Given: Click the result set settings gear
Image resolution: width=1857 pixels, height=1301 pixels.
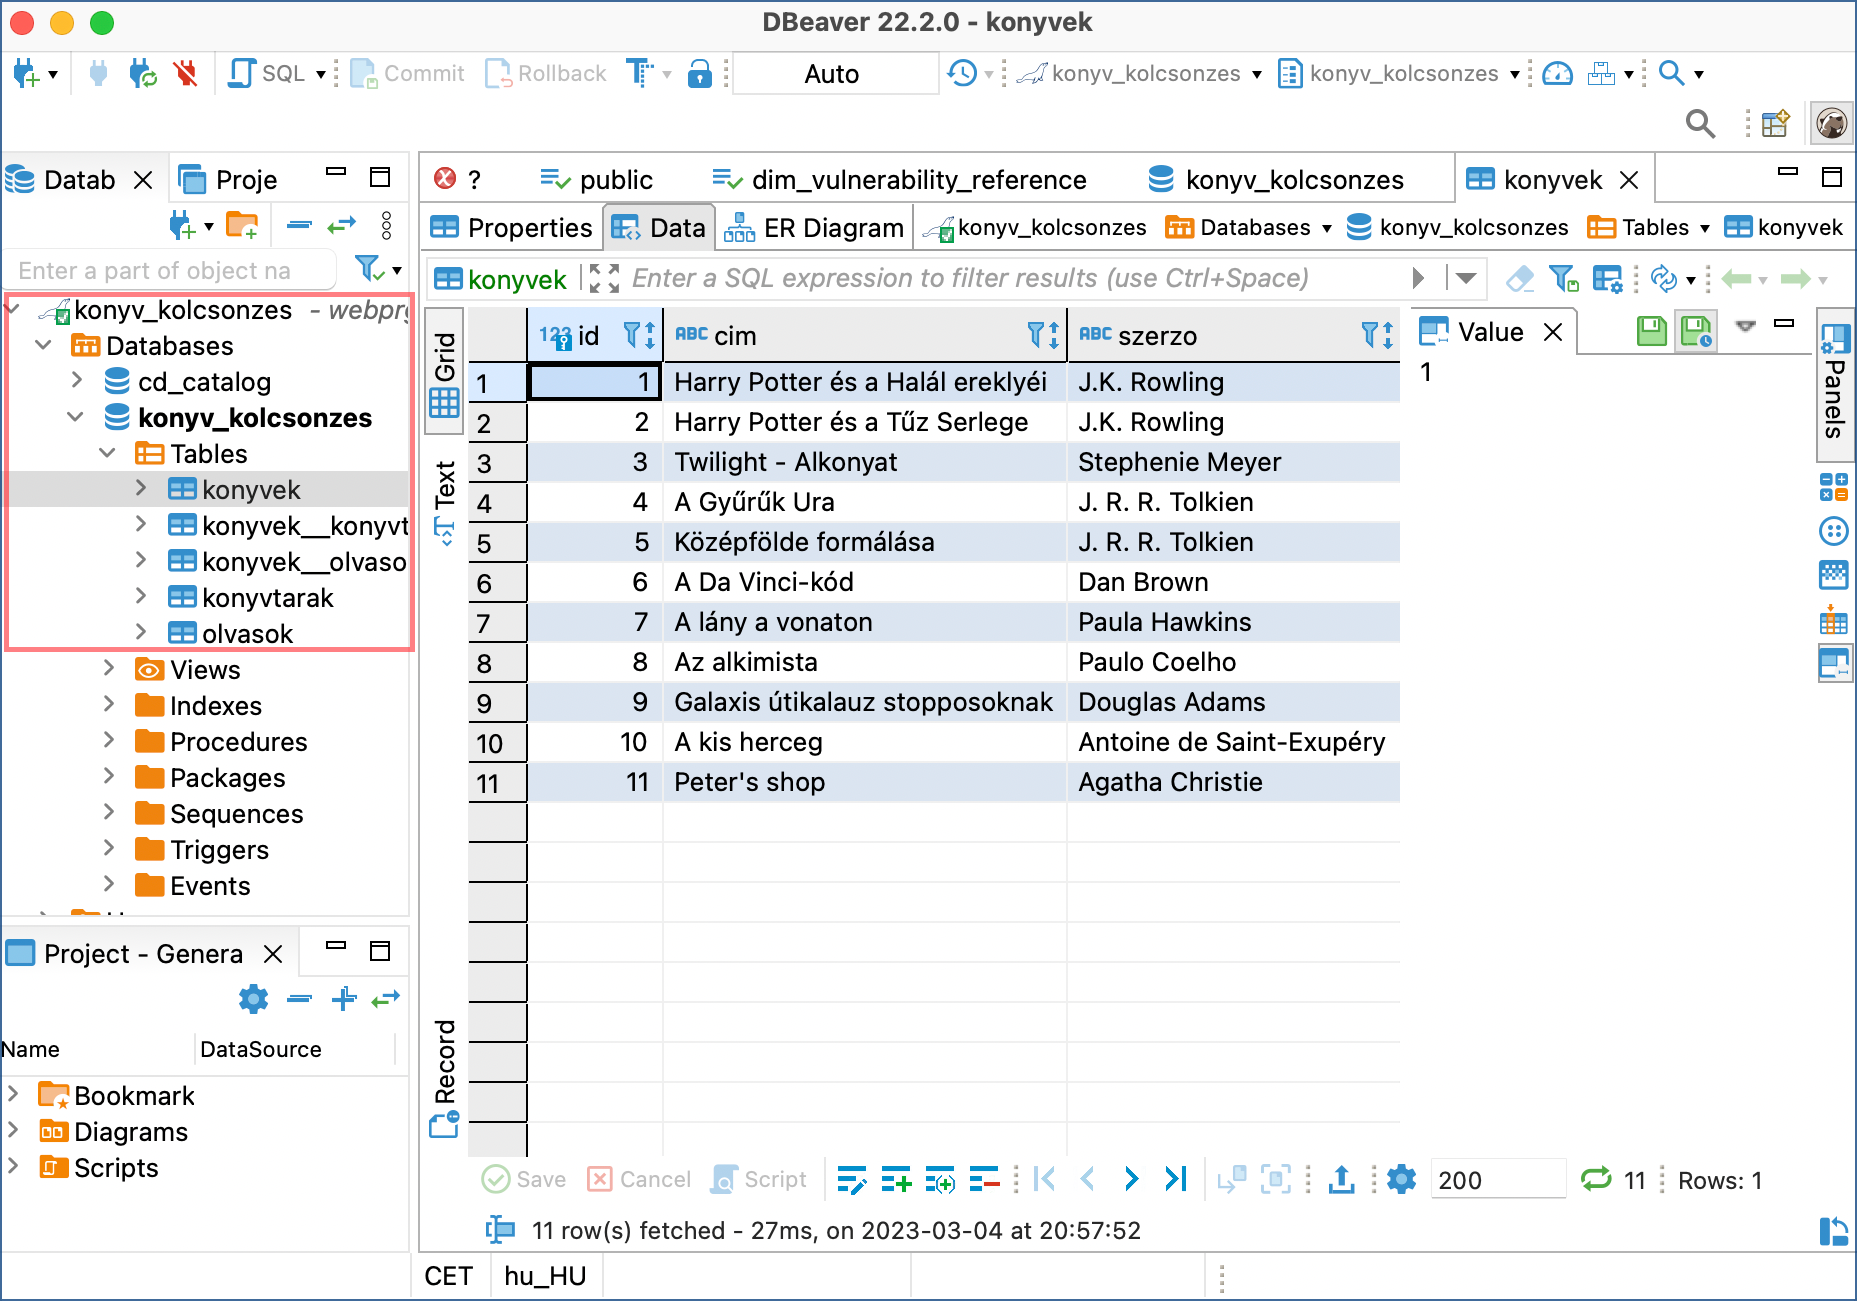Looking at the screenshot, I should [x=1402, y=1179].
